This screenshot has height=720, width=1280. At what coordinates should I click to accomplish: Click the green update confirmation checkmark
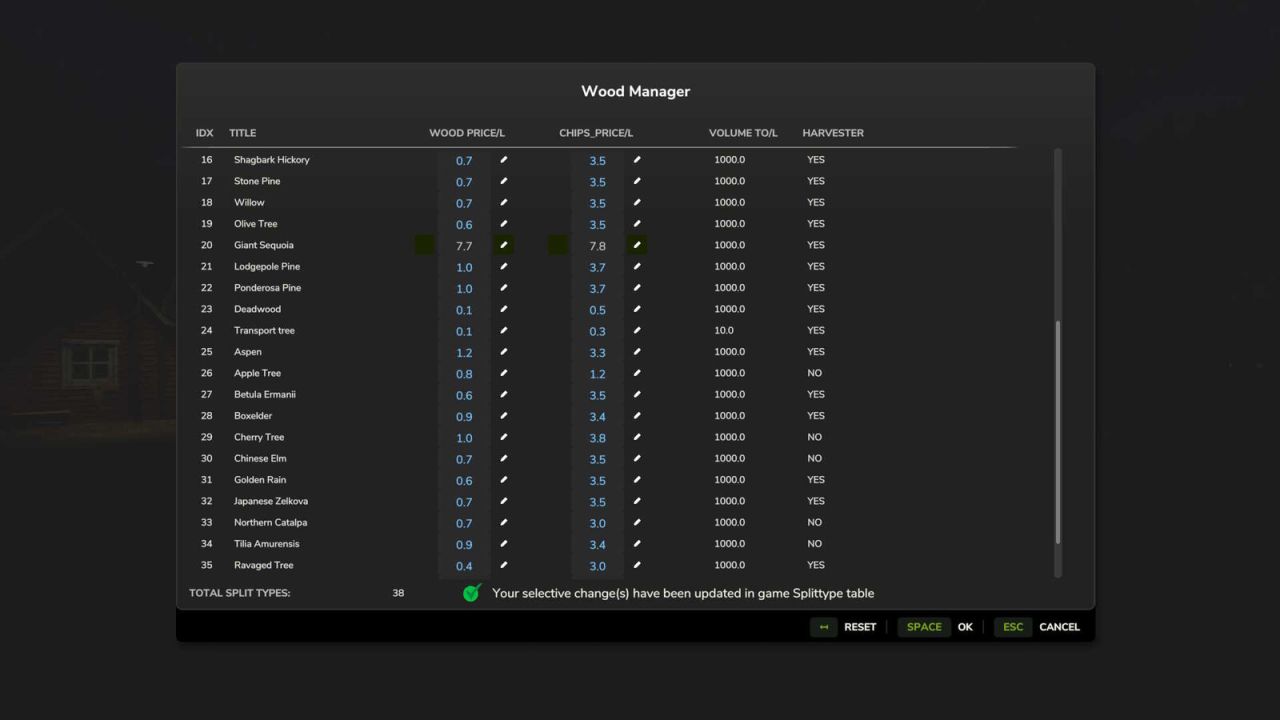[x=471, y=593]
